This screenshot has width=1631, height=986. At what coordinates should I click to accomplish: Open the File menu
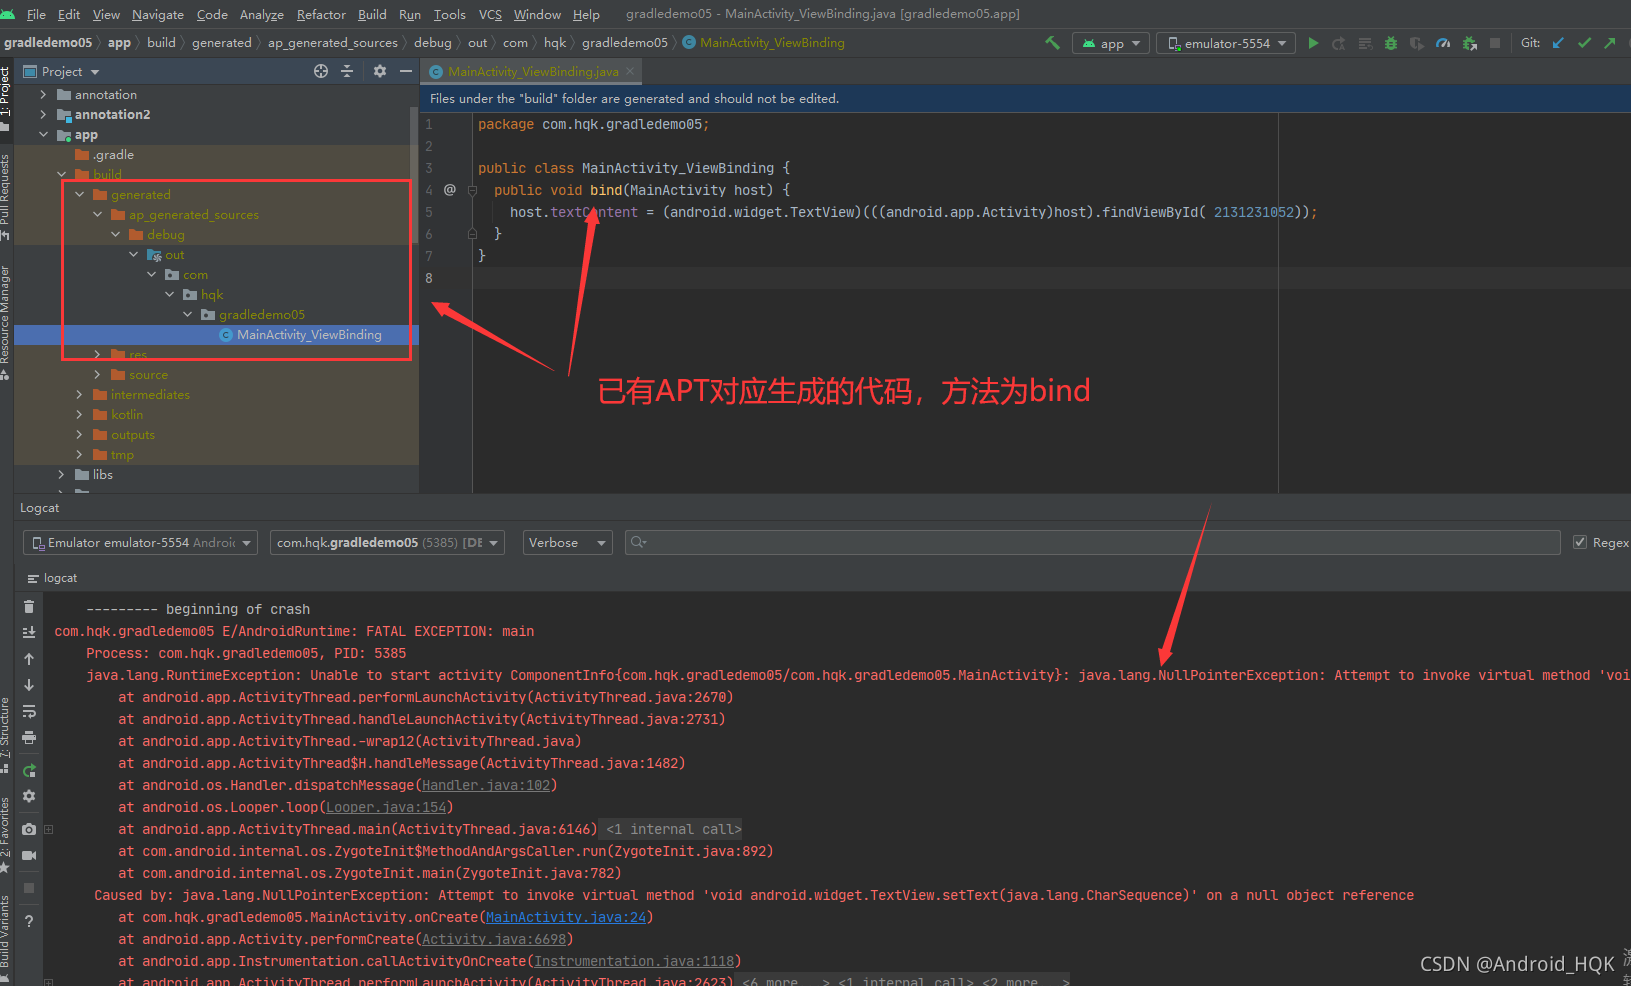(36, 14)
